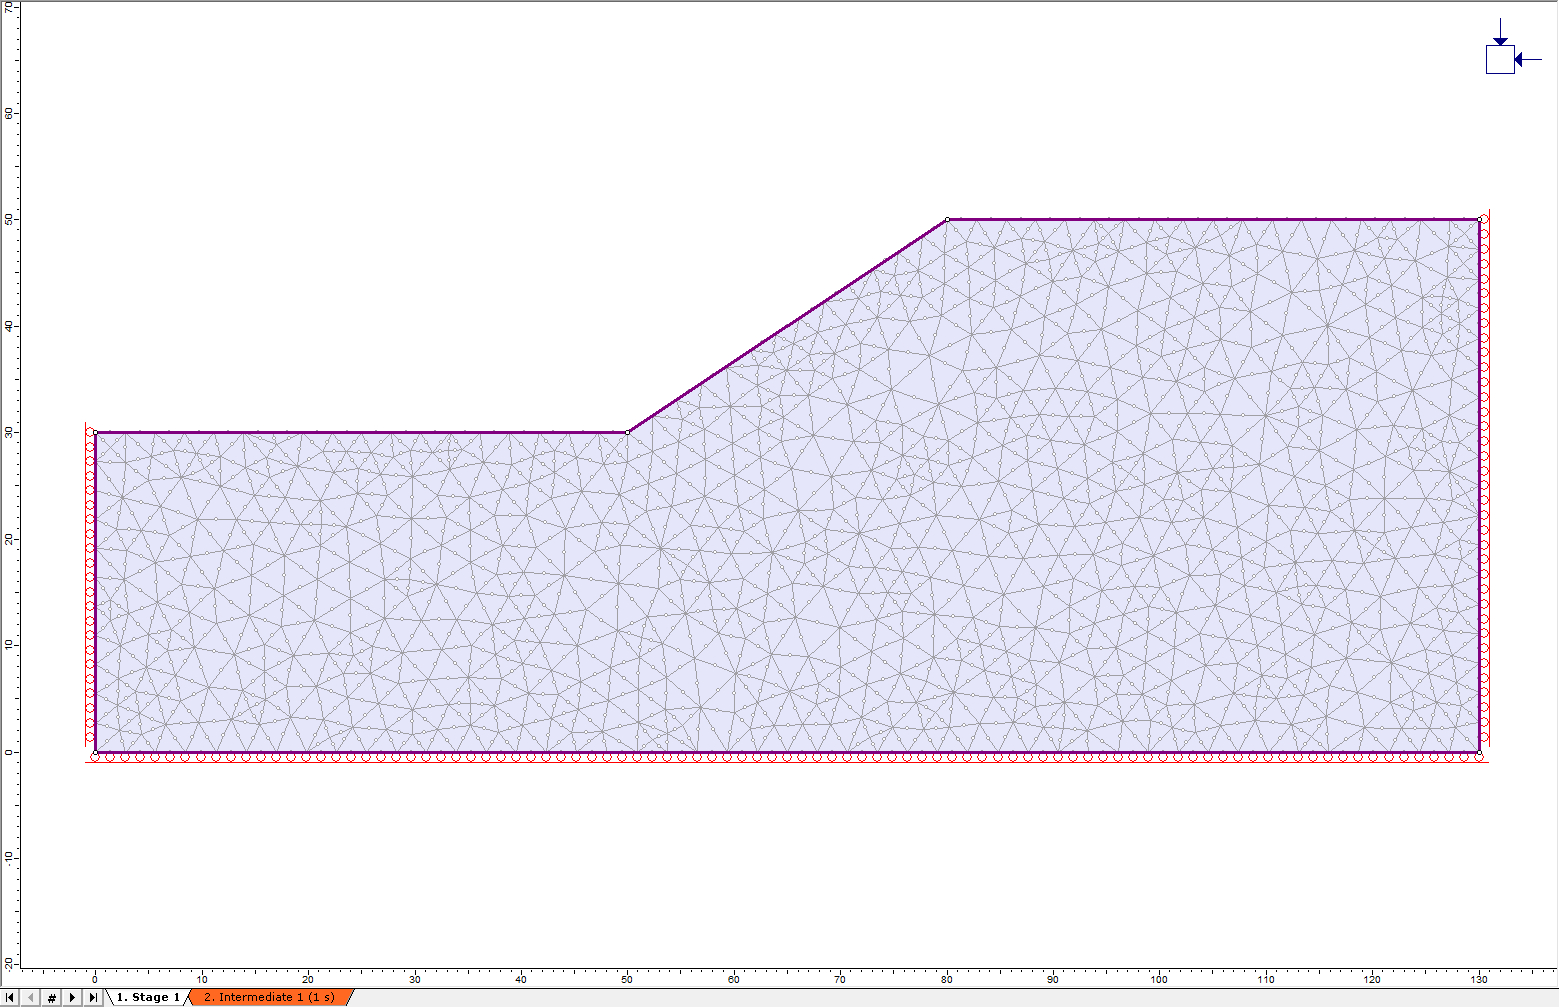1559x1007 pixels.
Task: Select the slope crest vertex
Action: pos(947,219)
